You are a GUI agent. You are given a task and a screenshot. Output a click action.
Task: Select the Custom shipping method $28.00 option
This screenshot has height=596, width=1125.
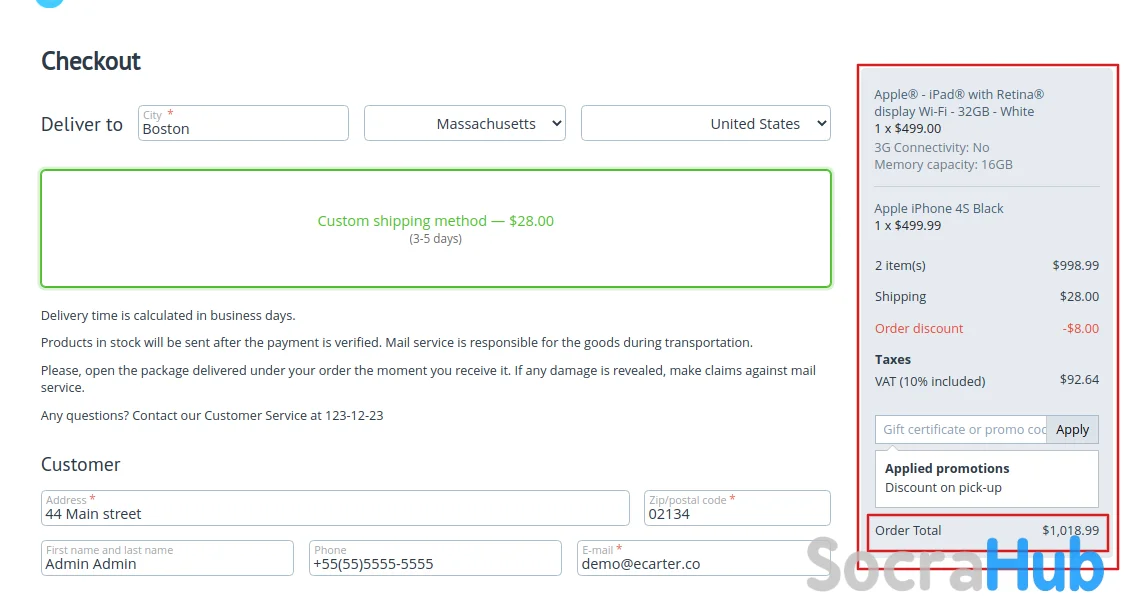click(436, 228)
